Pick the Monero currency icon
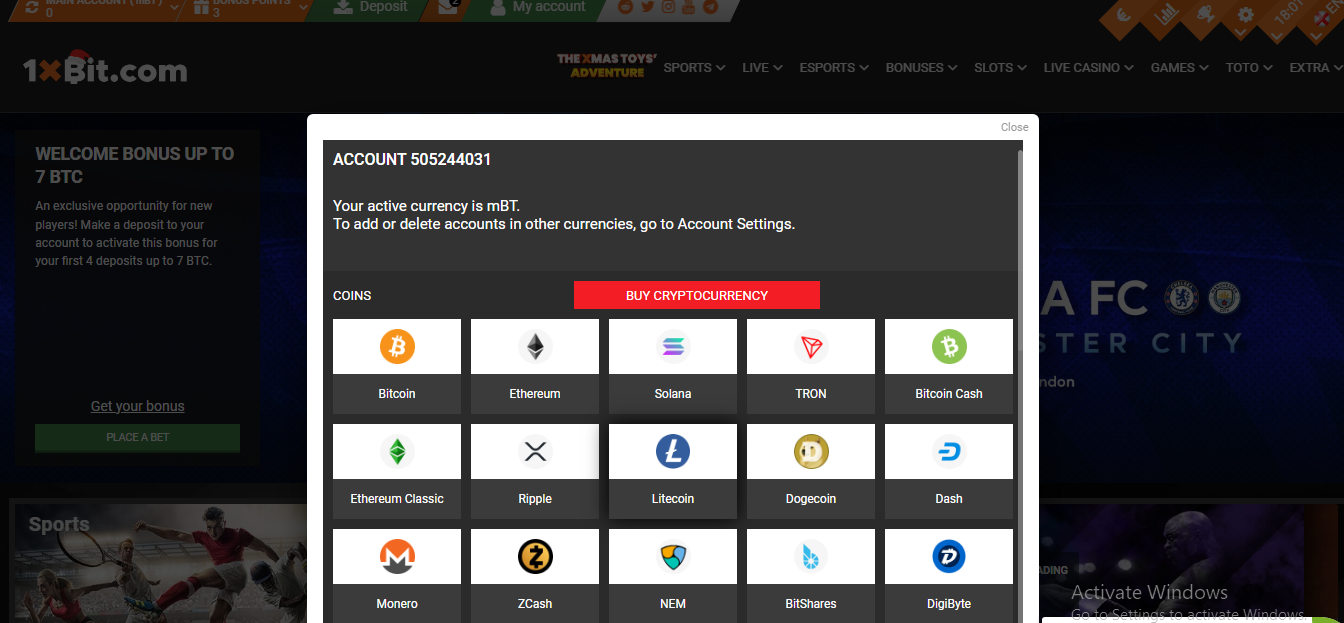 pos(396,556)
